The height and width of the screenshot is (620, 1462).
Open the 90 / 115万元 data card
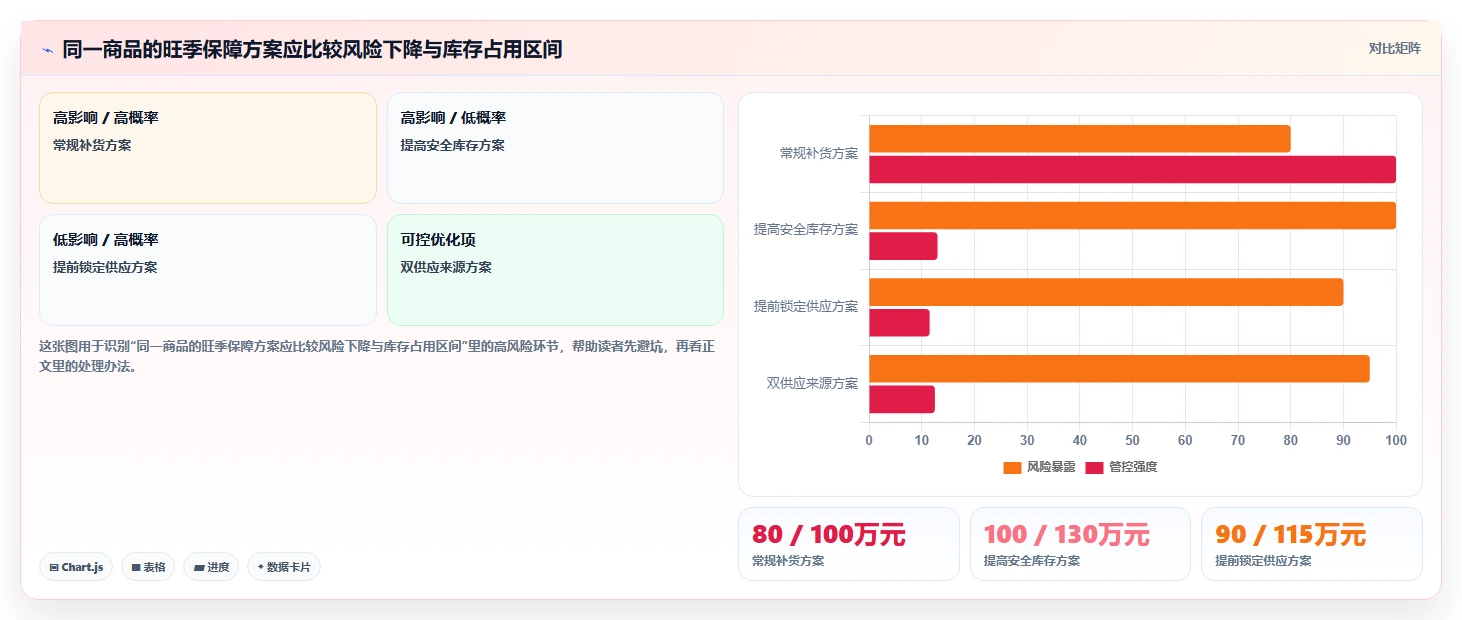point(1311,544)
